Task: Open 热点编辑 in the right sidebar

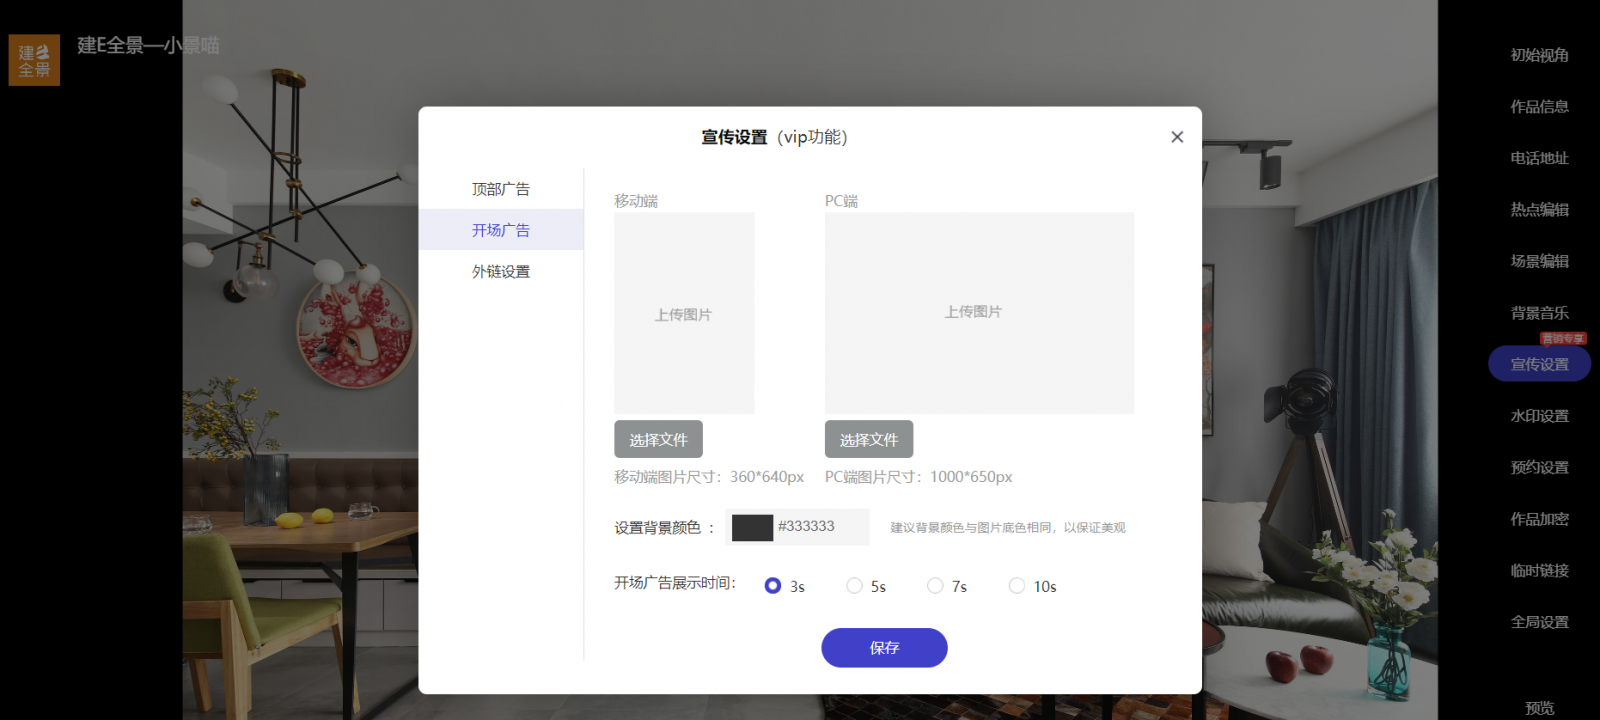Action: tap(1540, 210)
